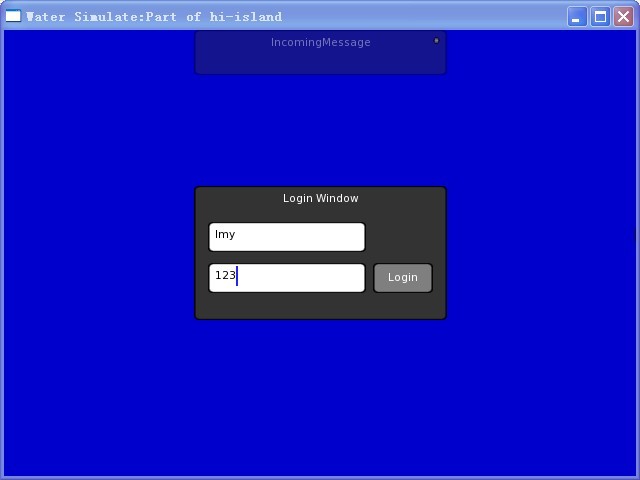
Task: Click the Login button
Action: pos(402,278)
